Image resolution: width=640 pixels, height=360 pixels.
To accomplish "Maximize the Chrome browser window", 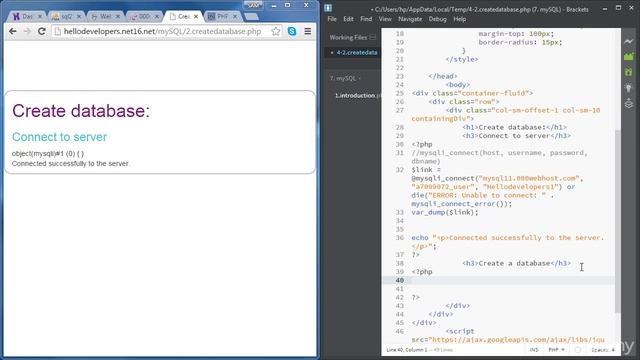I will coord(287,5).
